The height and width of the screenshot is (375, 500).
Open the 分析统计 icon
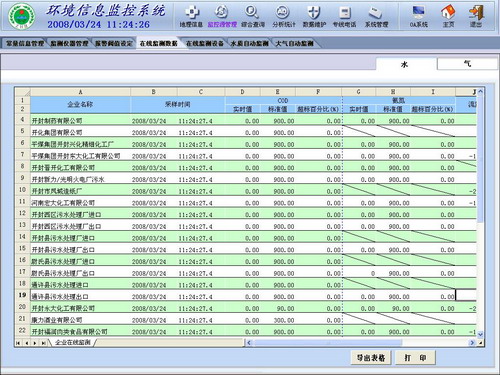point(283,12)
